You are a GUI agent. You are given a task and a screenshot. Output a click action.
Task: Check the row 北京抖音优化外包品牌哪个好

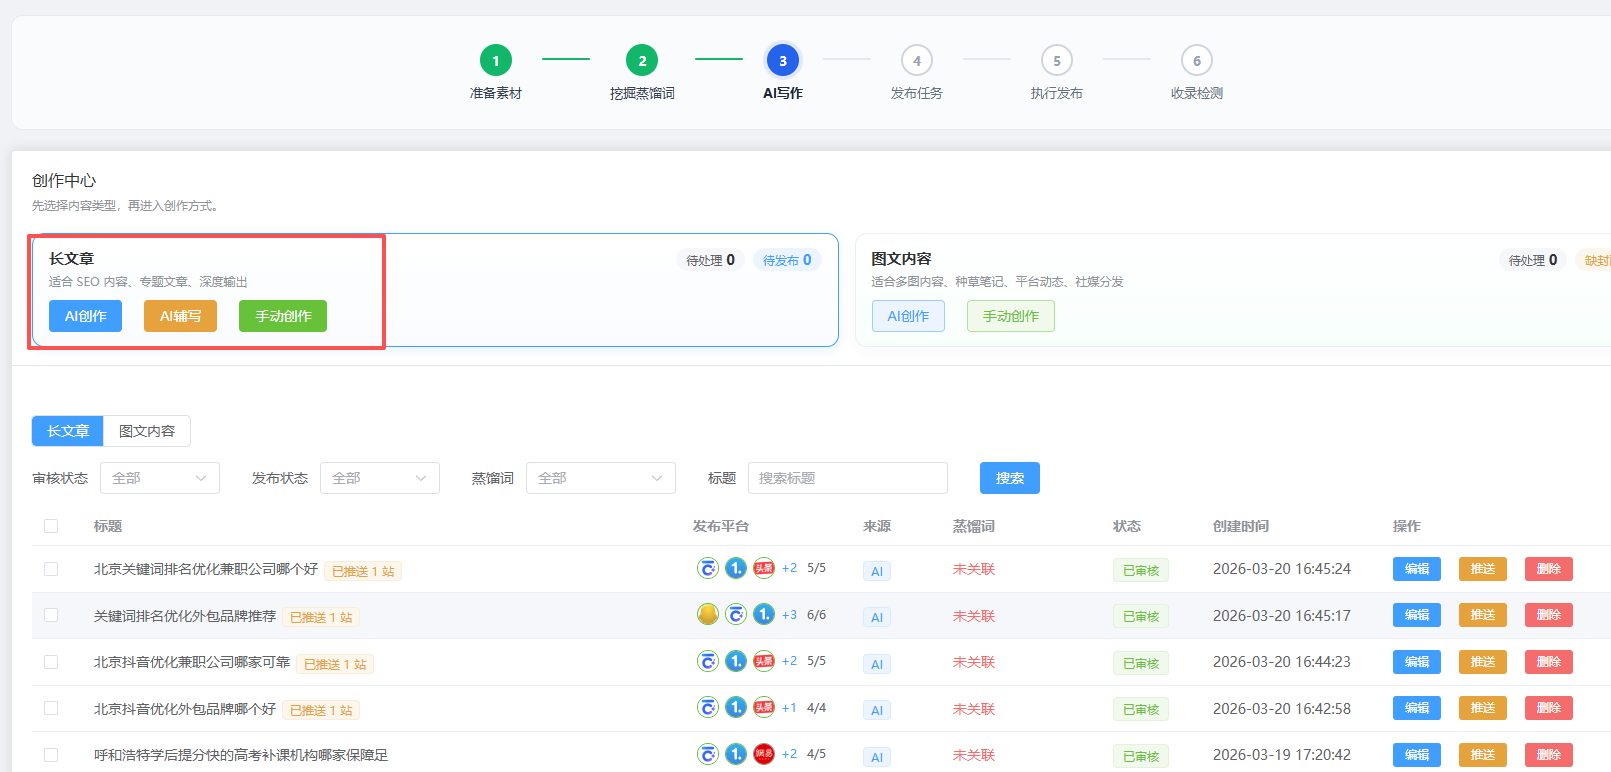(51, 708)
